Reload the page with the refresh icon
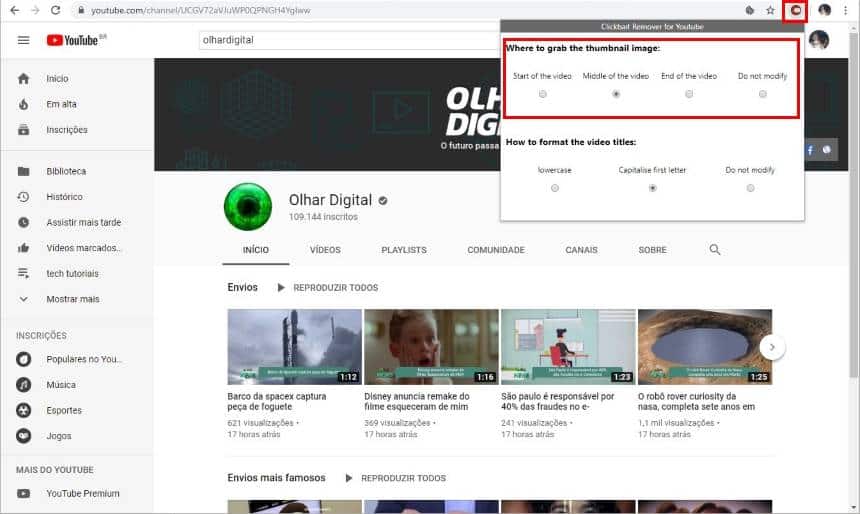Image resolution: width=860 pixels, height=514 pixels. coord(55,10)
